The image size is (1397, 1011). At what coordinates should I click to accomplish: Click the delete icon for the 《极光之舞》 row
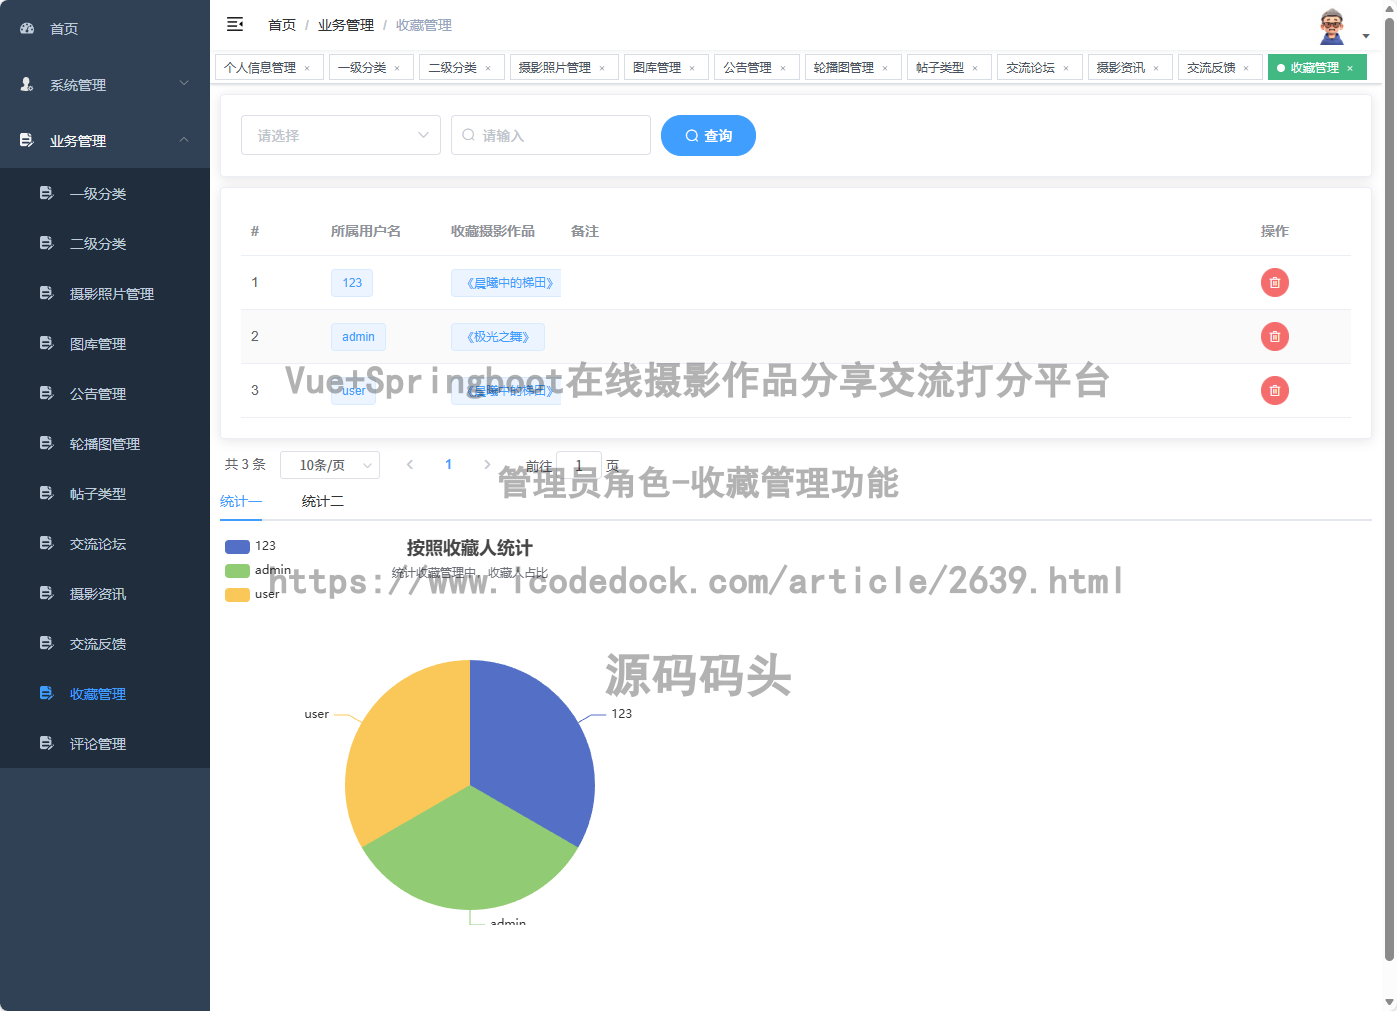1274,336
